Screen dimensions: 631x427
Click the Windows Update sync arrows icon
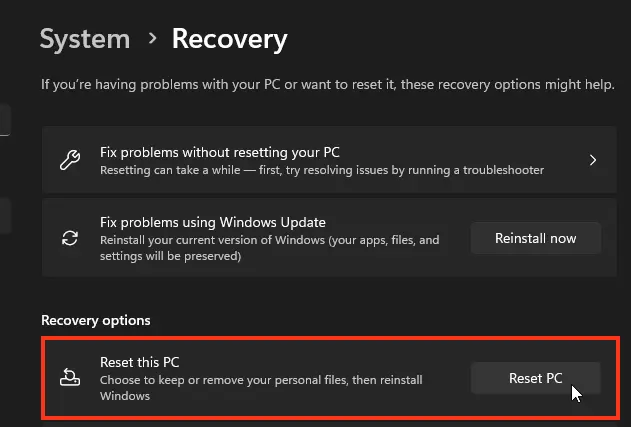coord(70,239)
